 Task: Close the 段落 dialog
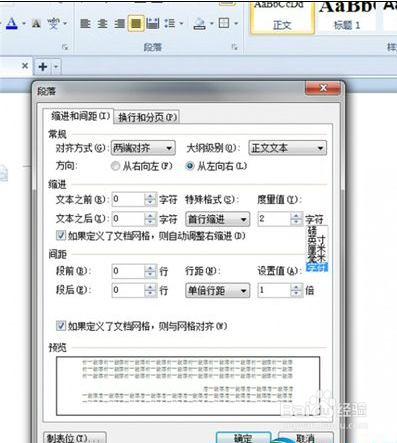323,88
